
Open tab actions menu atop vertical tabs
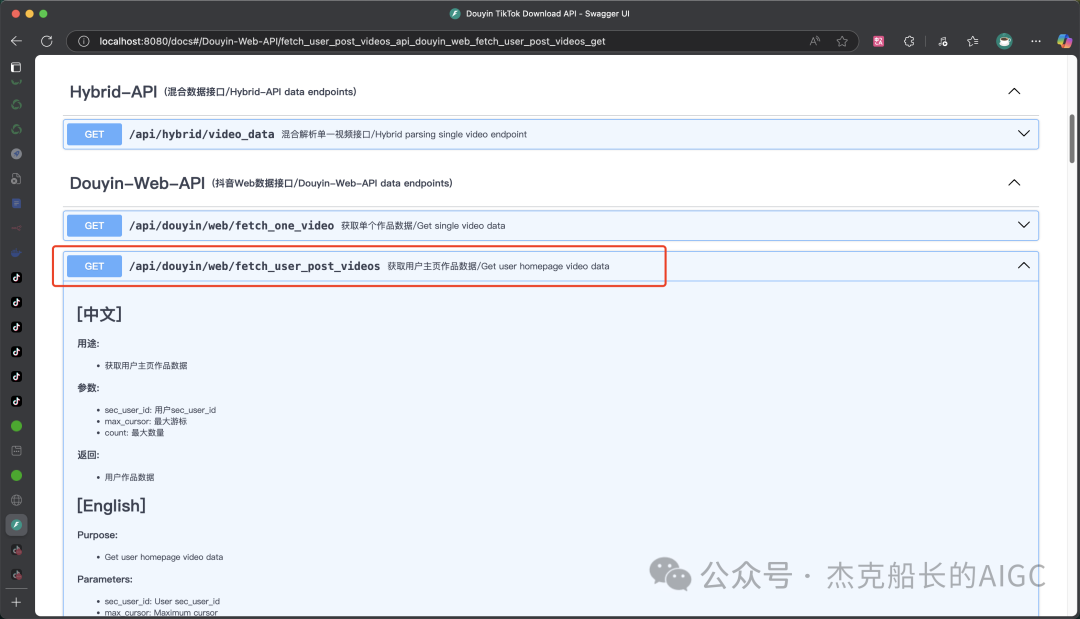point(17,67)
